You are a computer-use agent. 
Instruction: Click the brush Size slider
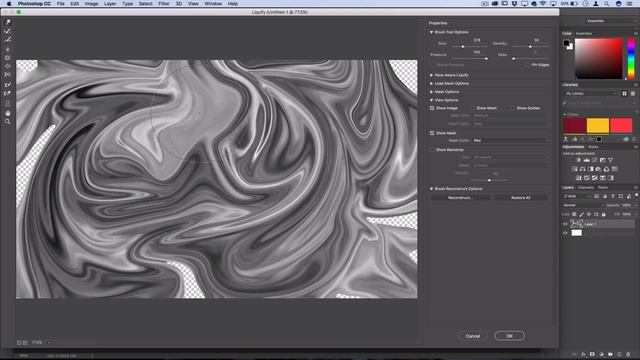point(469,47)
